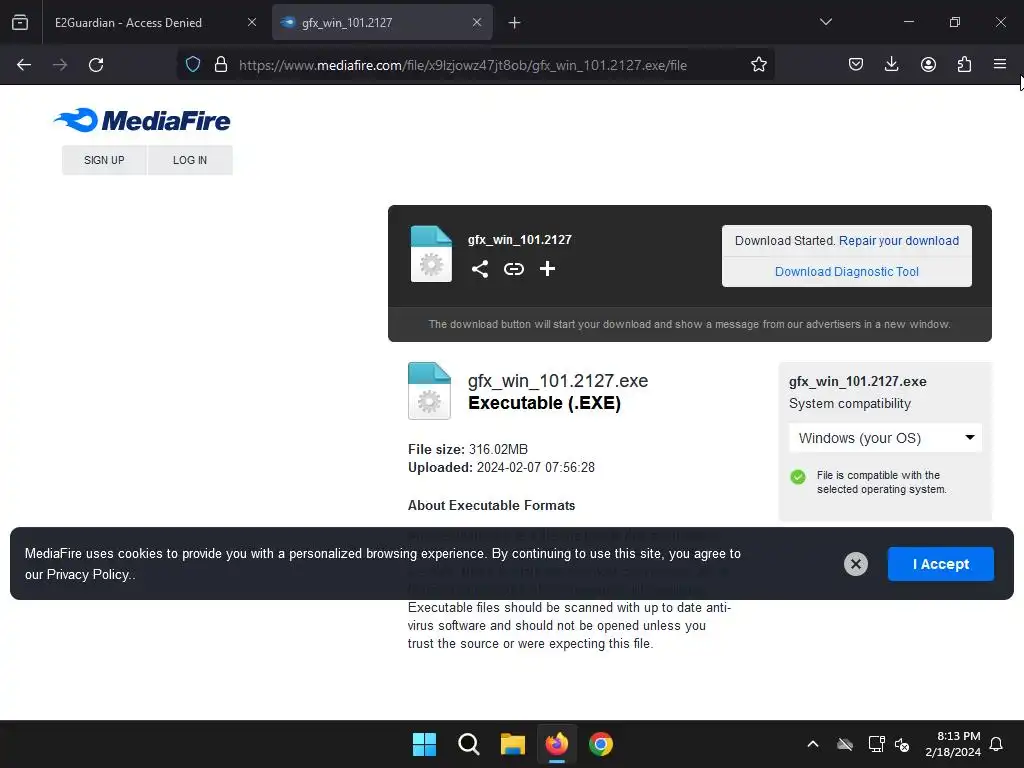Click Download Diagnostic Tool link
The image size is (1024, 768).
click(846, 272)
